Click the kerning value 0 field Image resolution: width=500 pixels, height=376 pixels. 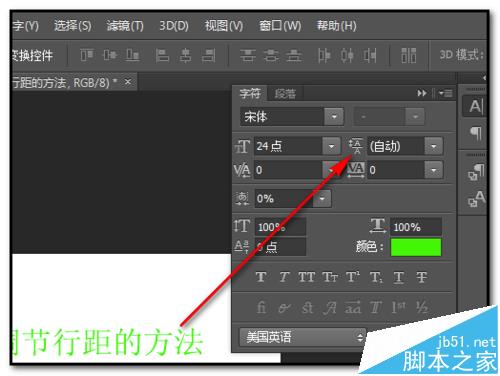point(288,170)
